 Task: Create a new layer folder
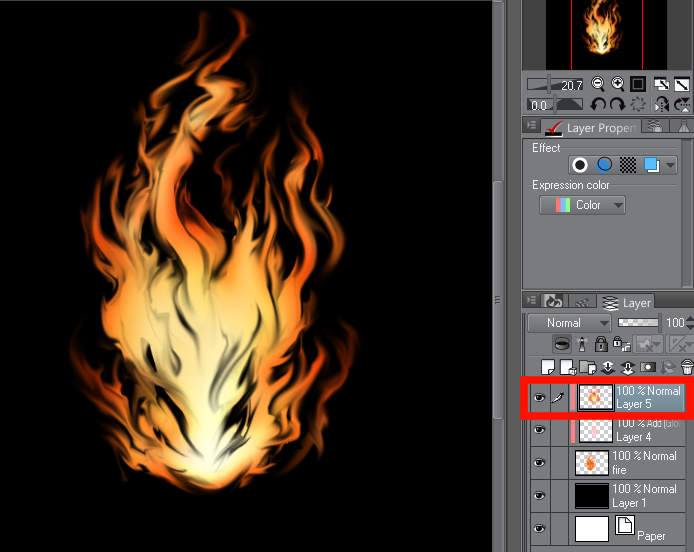tap(588, 367)
